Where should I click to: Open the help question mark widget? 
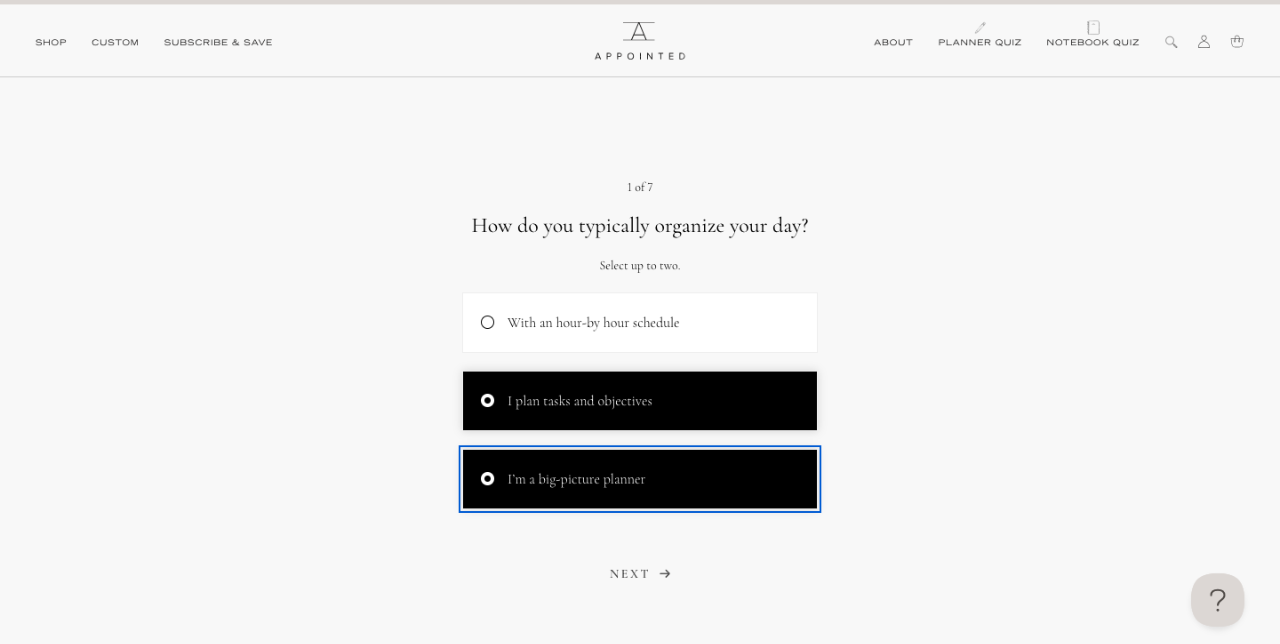pos(1217,600)
